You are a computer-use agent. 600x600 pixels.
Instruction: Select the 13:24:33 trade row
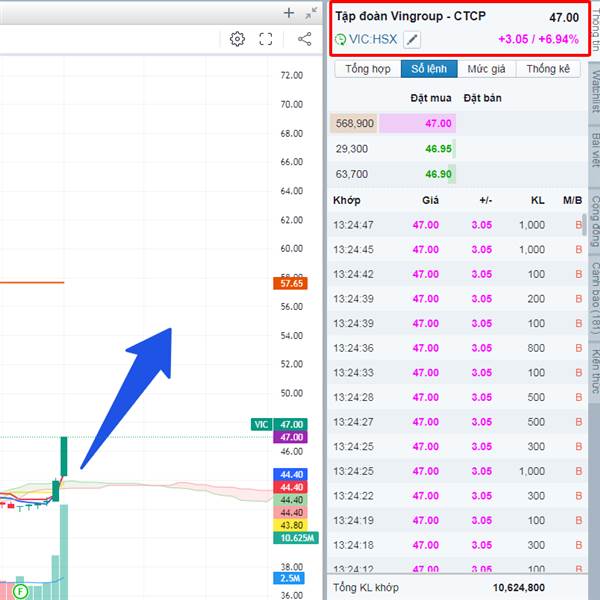457,372
